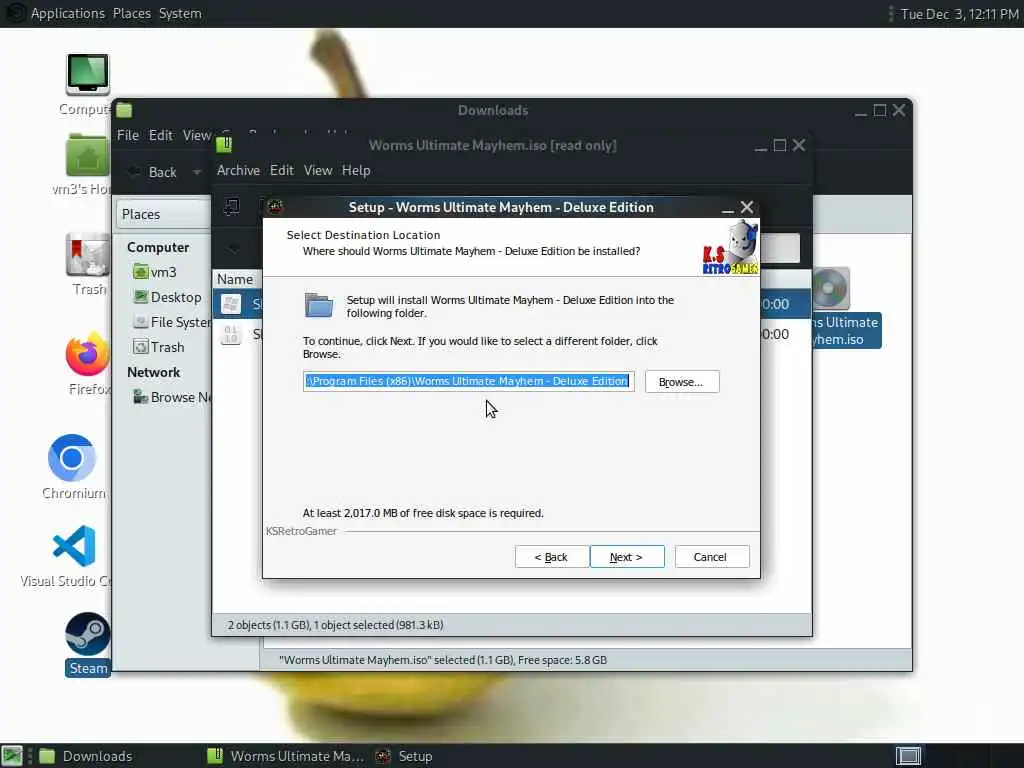Close the Downloads file manager window

[899, 110]
